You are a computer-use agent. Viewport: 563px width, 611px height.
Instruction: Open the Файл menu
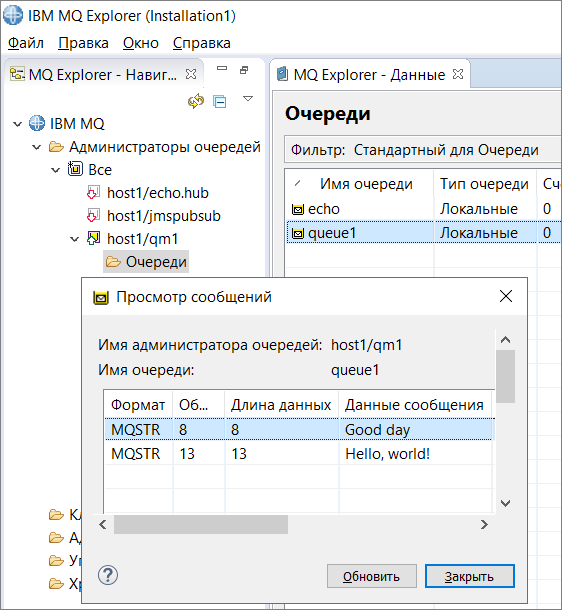click(26, 43)
